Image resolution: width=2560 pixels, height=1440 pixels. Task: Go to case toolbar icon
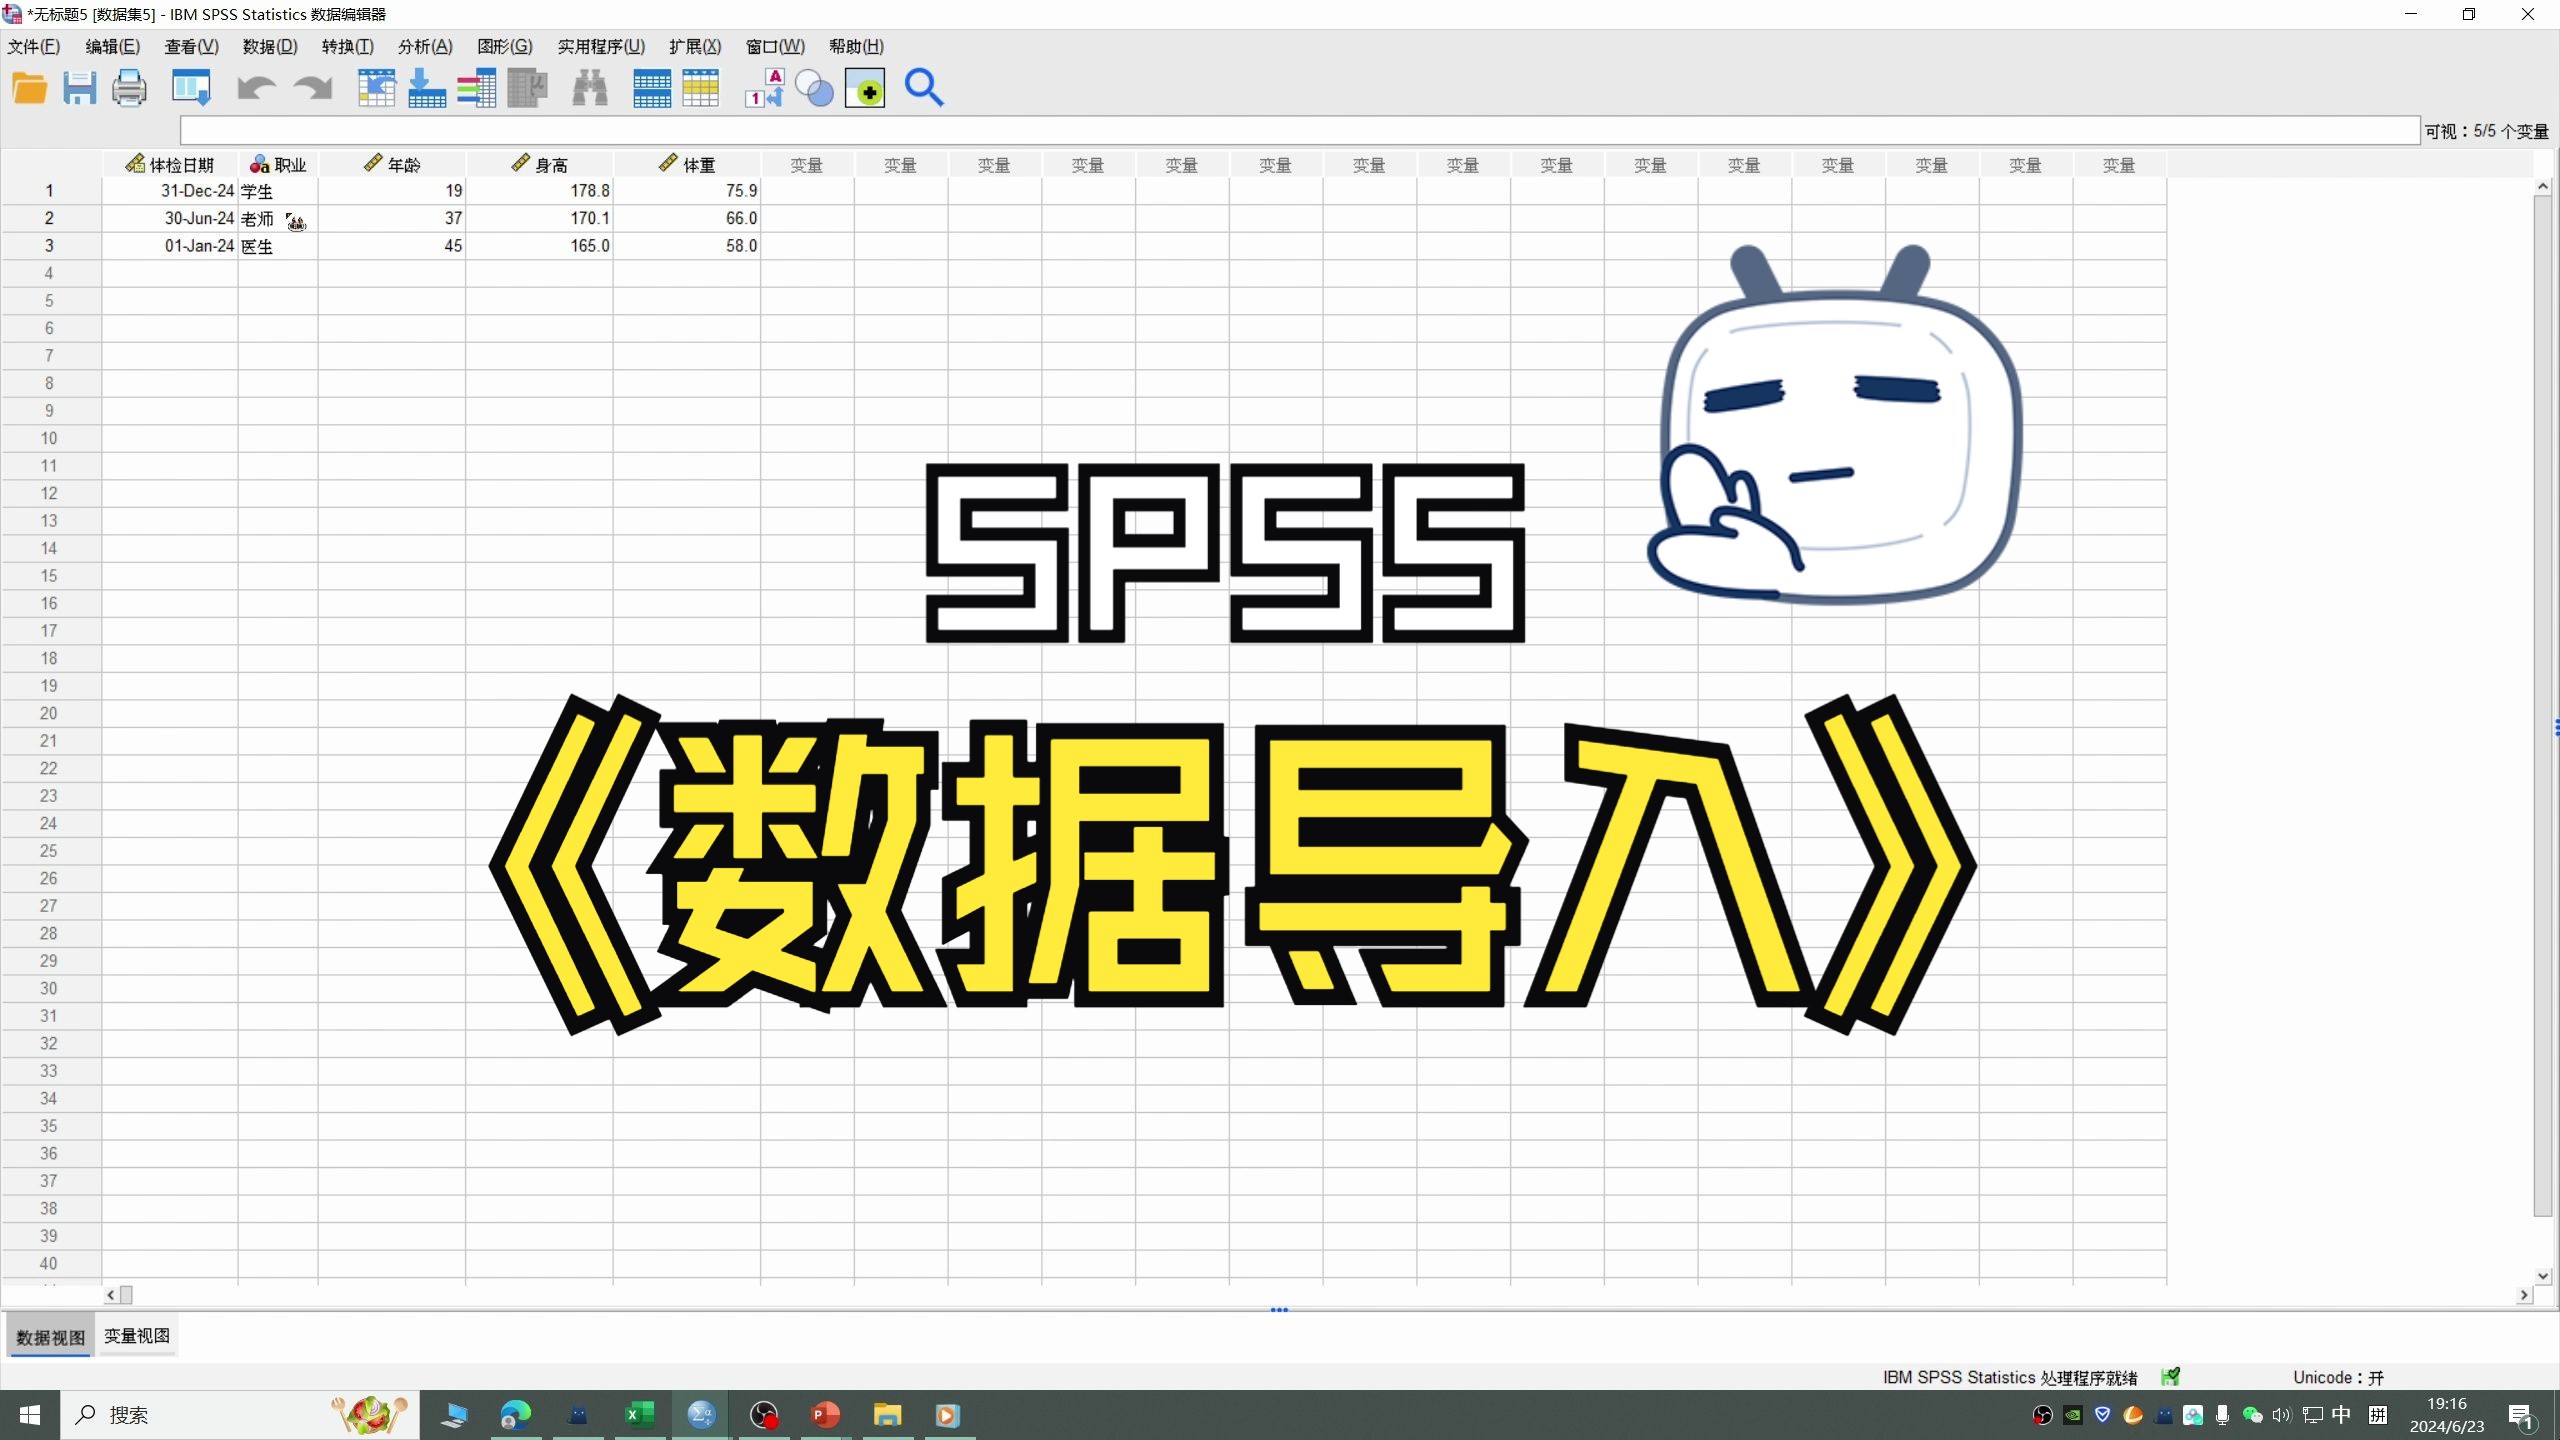click(x=376, y=89)
